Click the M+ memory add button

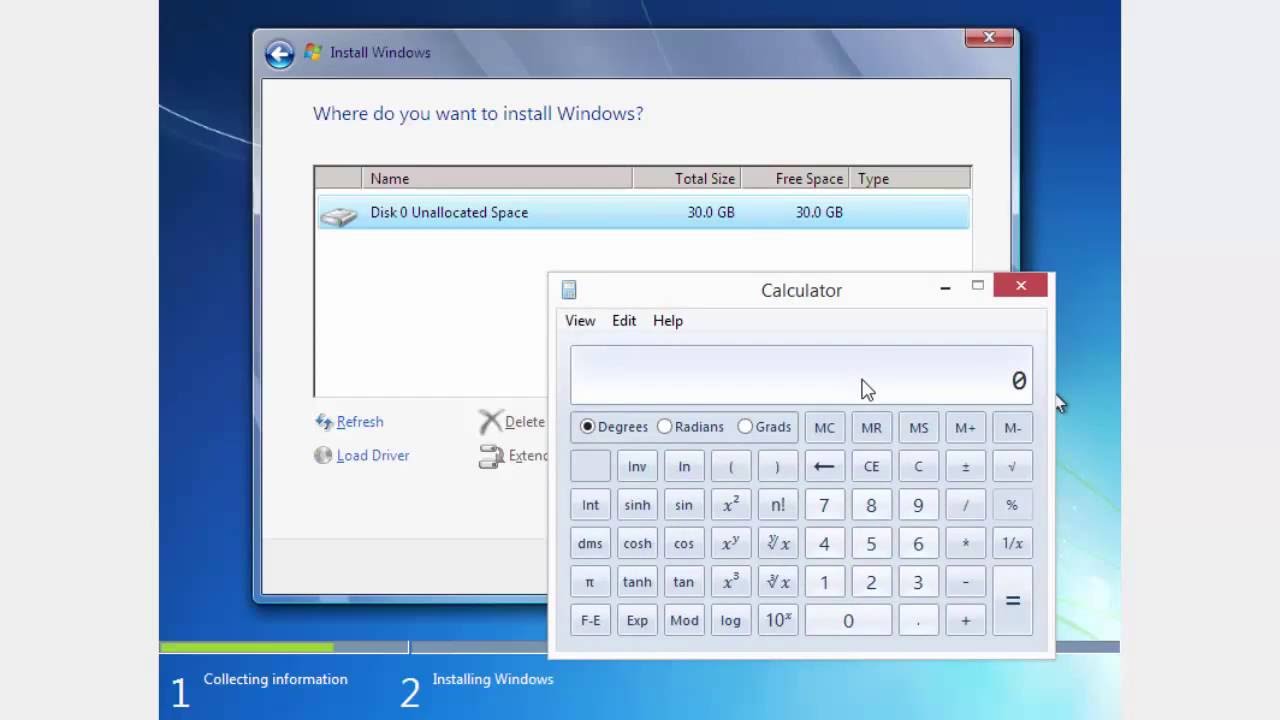[x=965, y=428]
